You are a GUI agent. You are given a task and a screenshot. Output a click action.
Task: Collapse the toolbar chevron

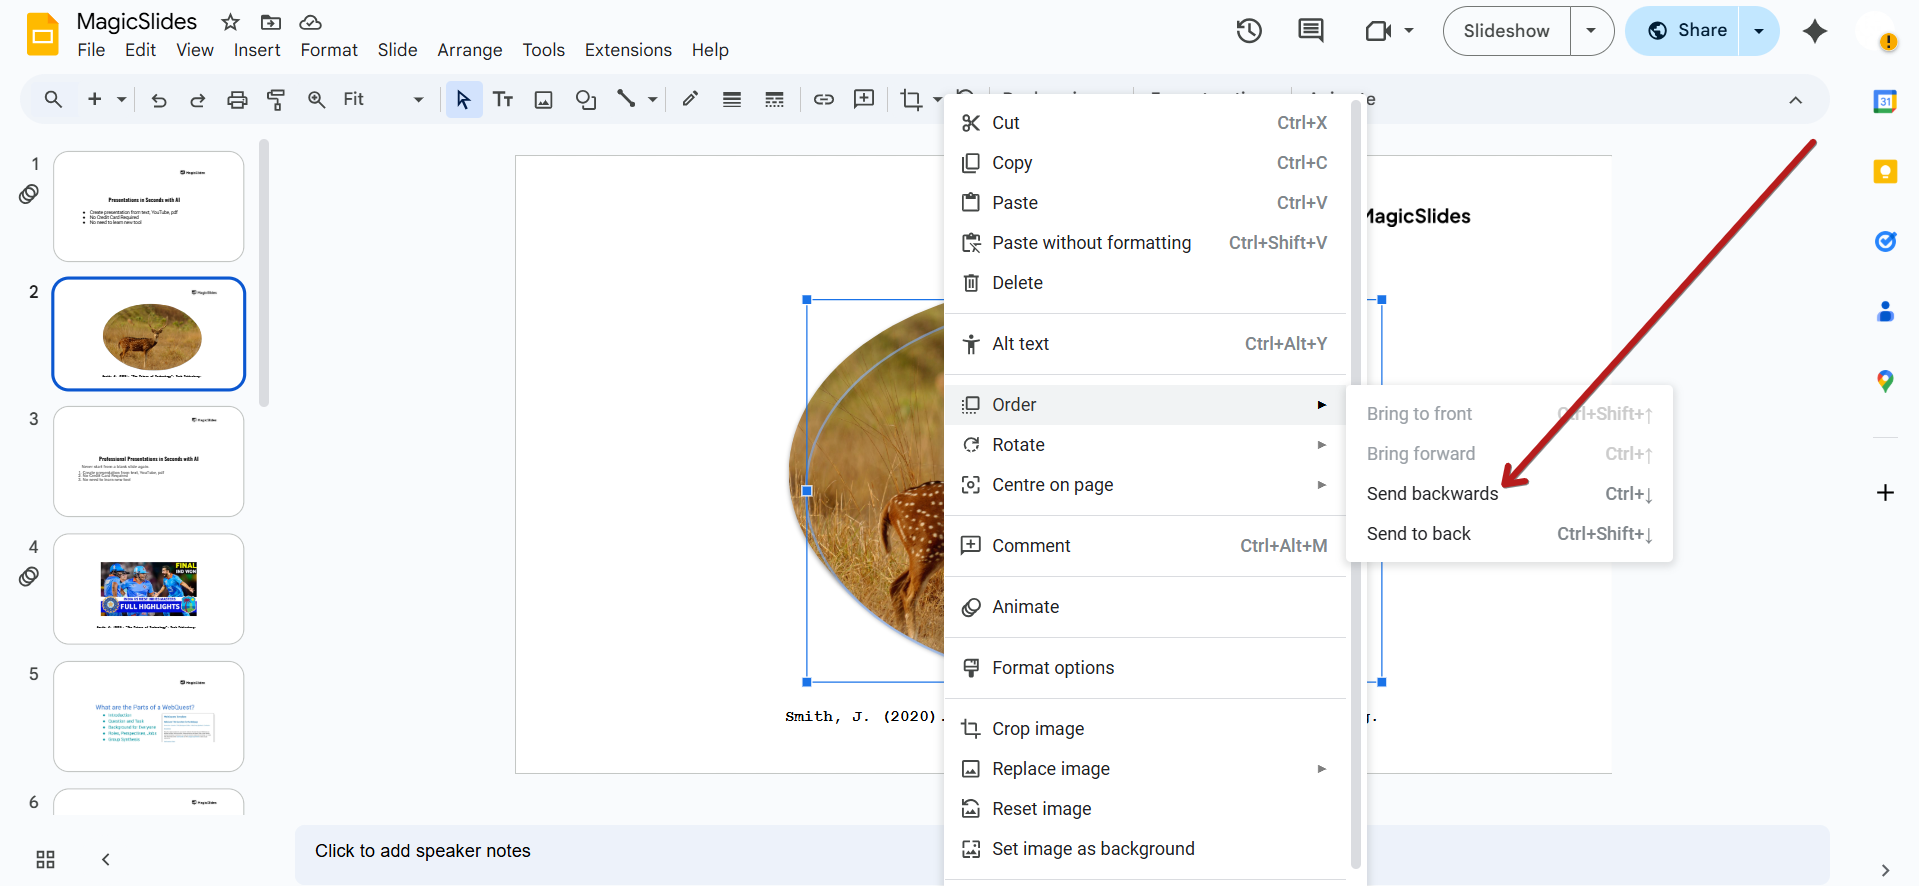coord(1795,99)
